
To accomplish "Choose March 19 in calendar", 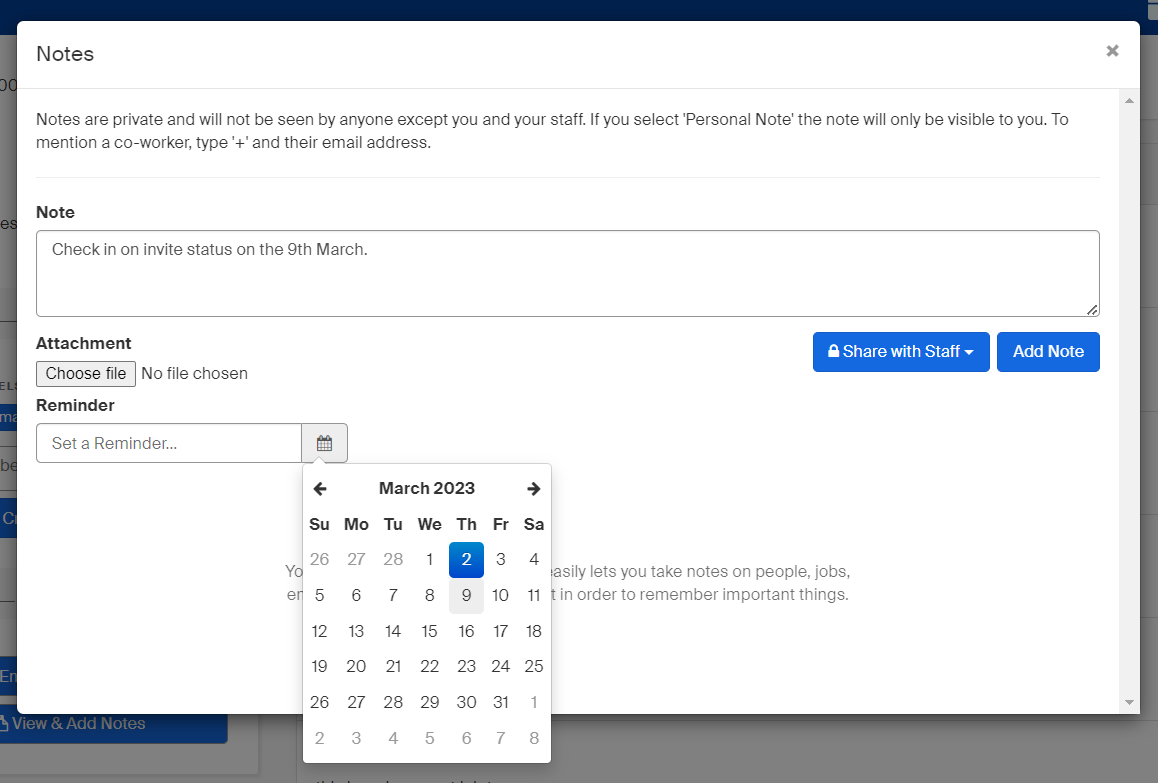I will coord(319,667).
